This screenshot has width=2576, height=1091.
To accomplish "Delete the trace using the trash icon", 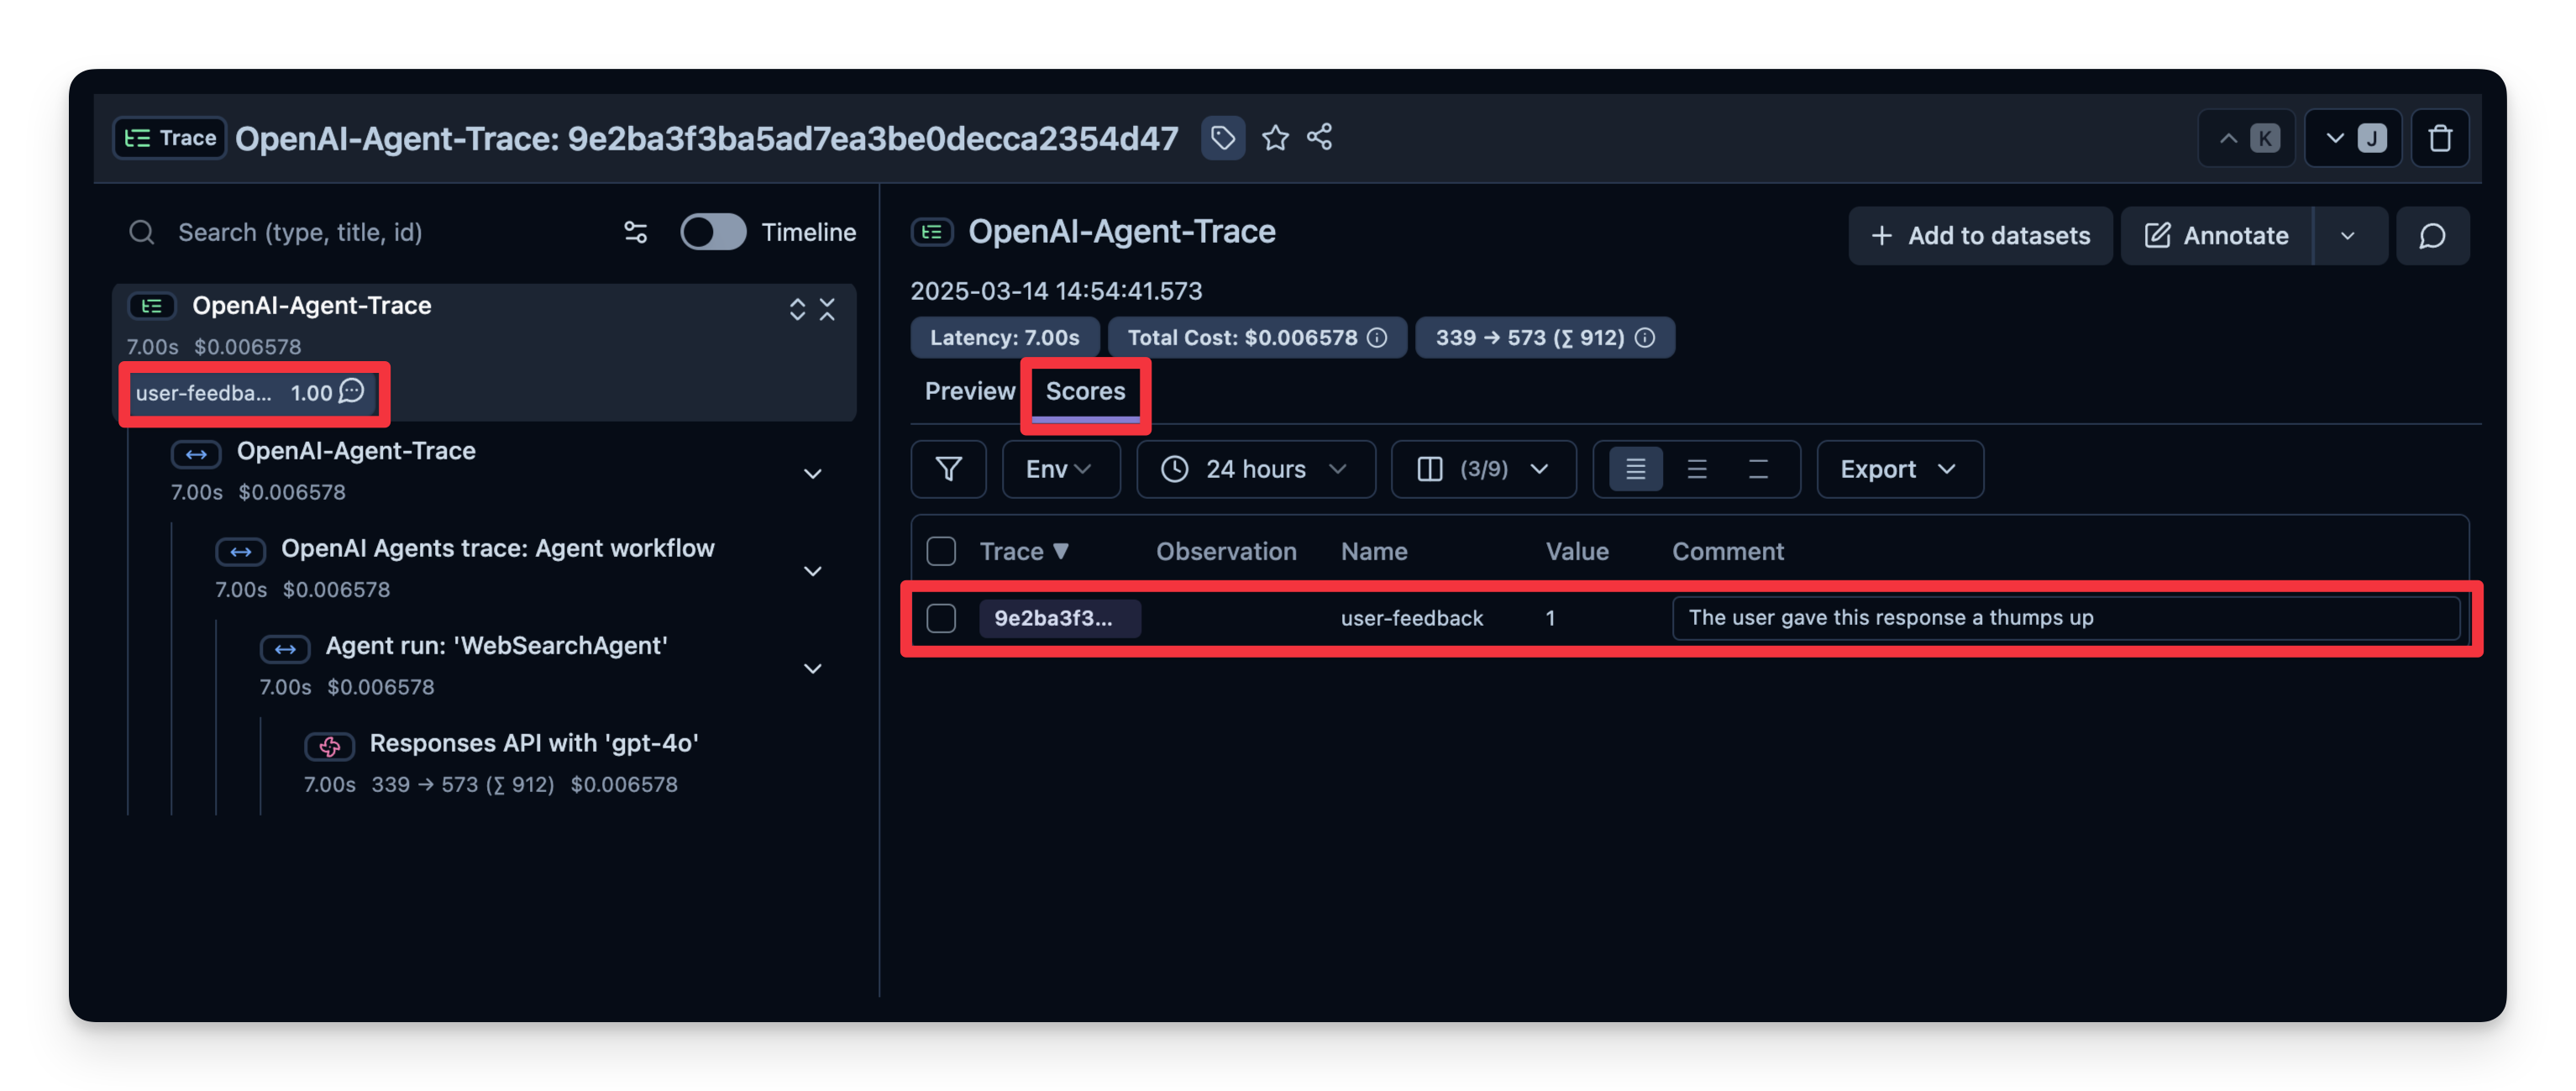I will (2441, 138).
